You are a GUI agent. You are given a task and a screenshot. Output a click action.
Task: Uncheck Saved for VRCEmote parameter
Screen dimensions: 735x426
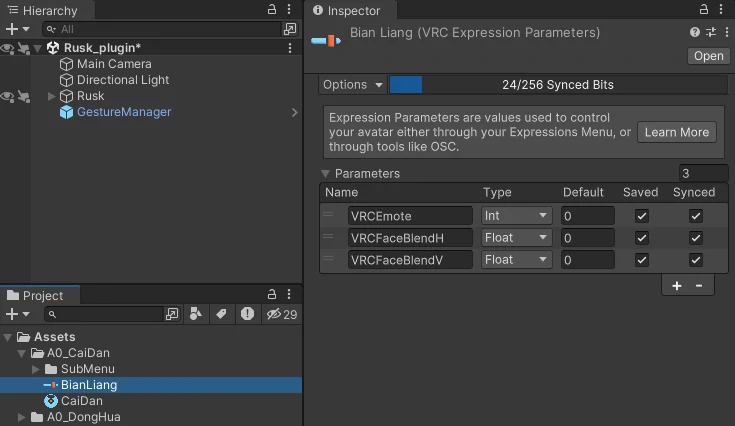[642, 216]
